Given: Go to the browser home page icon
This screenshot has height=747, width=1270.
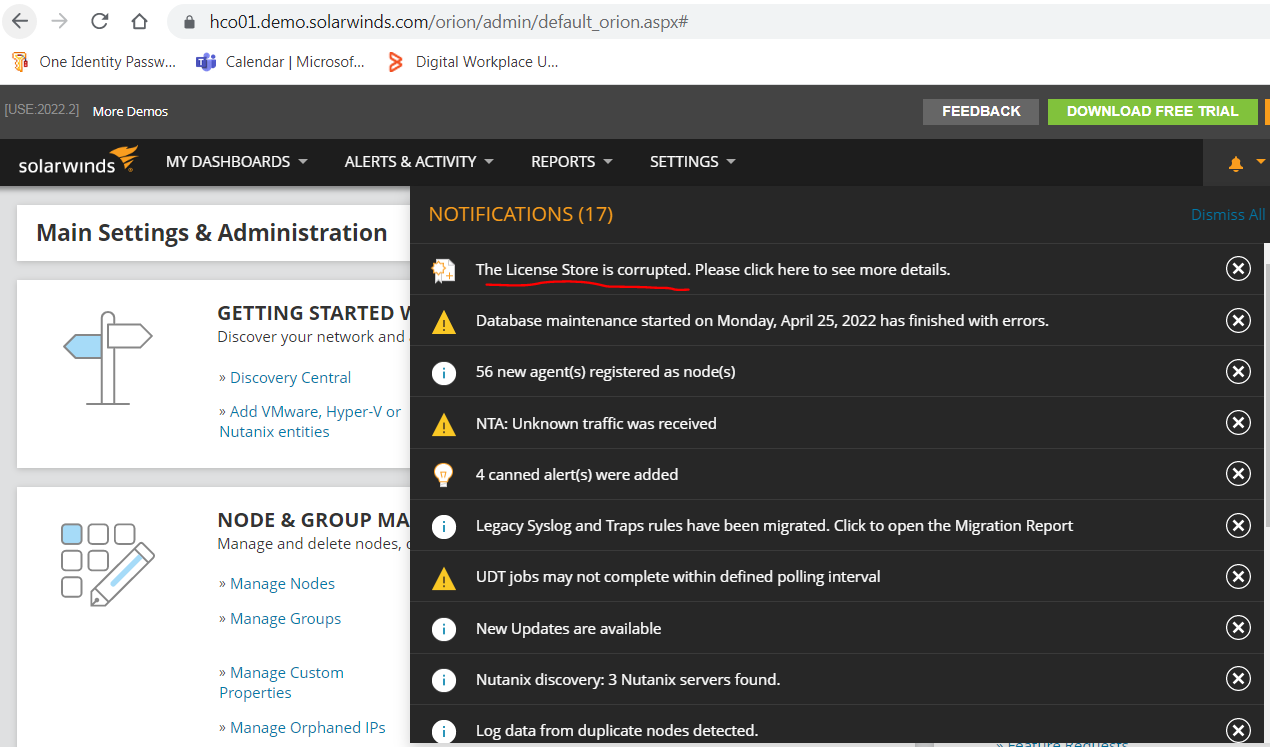Looking at the screenshot, I should click(x=140, y=21).
